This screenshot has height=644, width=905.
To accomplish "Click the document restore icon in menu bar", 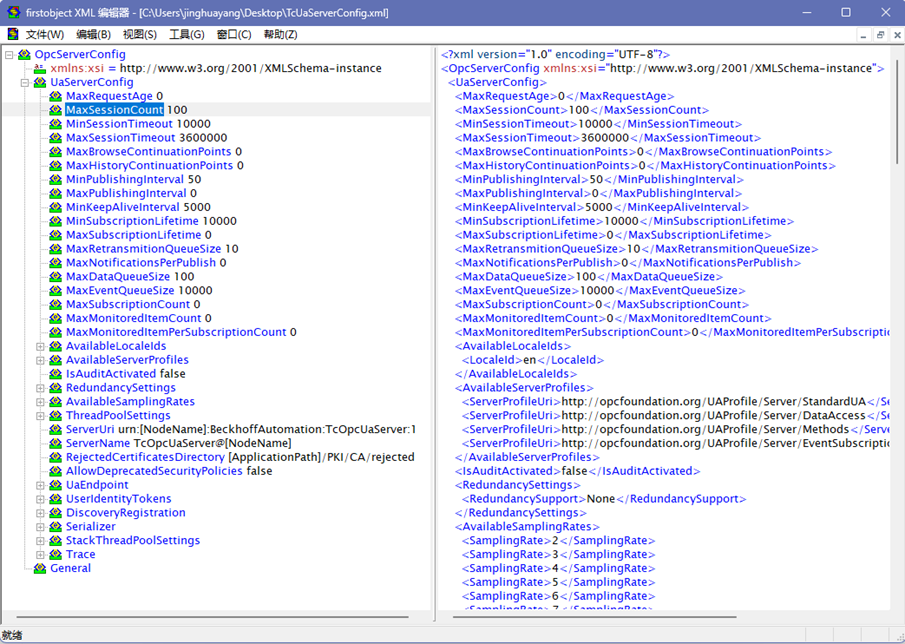I will pyautogui.click(x=880, y=34).
